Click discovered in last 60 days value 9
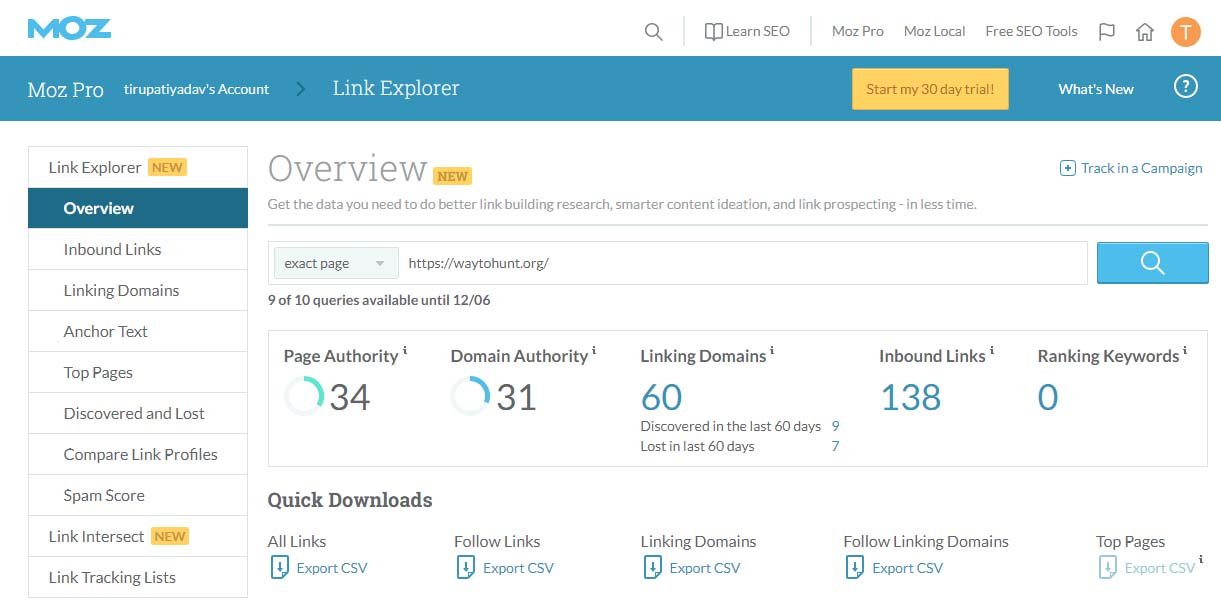 point(835,426)
